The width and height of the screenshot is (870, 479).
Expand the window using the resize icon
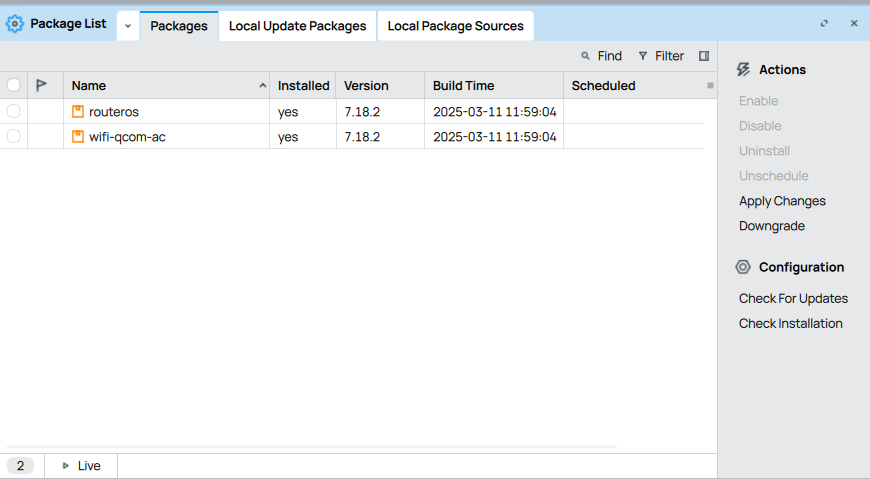pyautogui.click(x=824, y=24)
